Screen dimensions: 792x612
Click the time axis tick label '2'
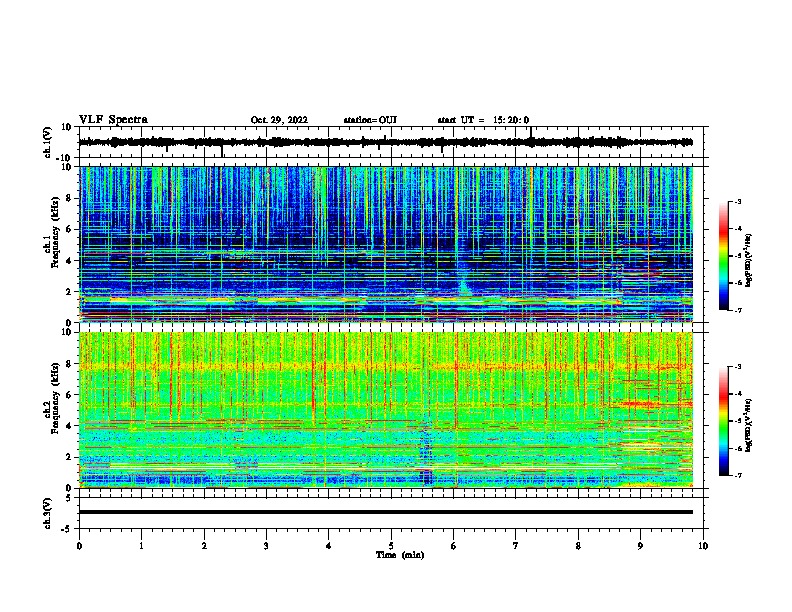[x=204, y=546]
